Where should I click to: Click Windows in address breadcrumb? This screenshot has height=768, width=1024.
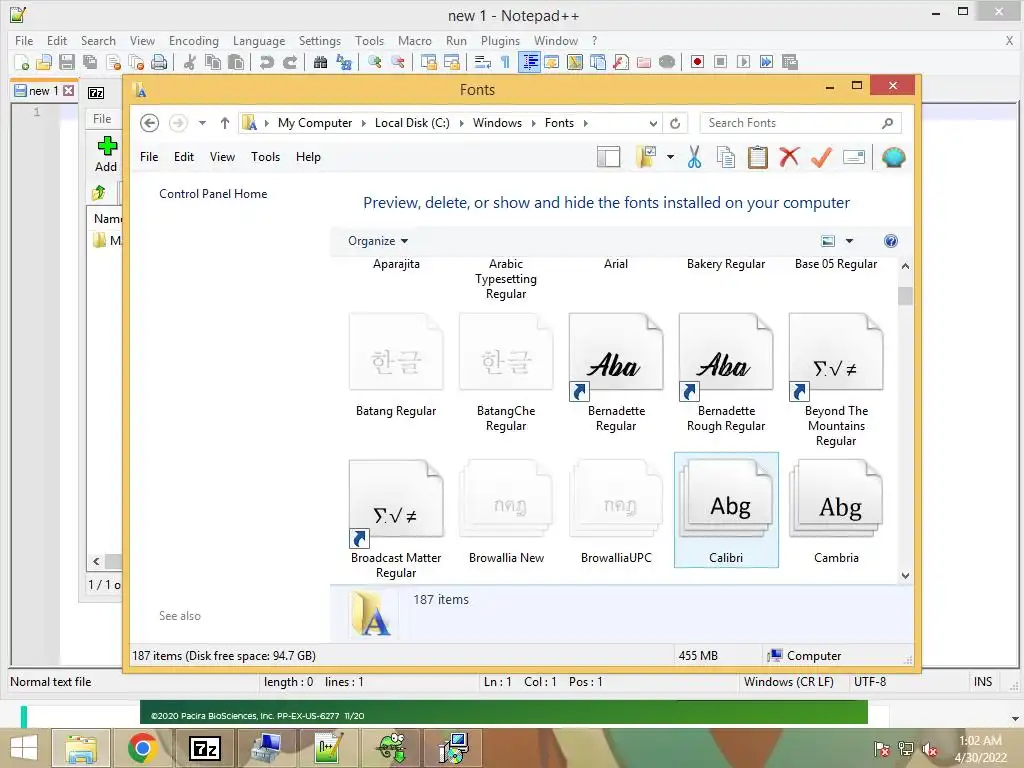pos(497,123)
